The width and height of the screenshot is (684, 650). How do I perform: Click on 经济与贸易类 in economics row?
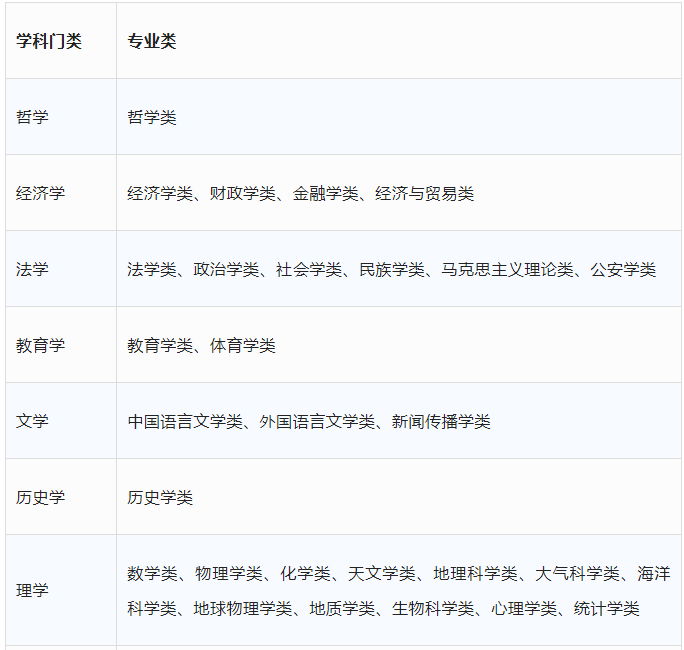[424, 193]
